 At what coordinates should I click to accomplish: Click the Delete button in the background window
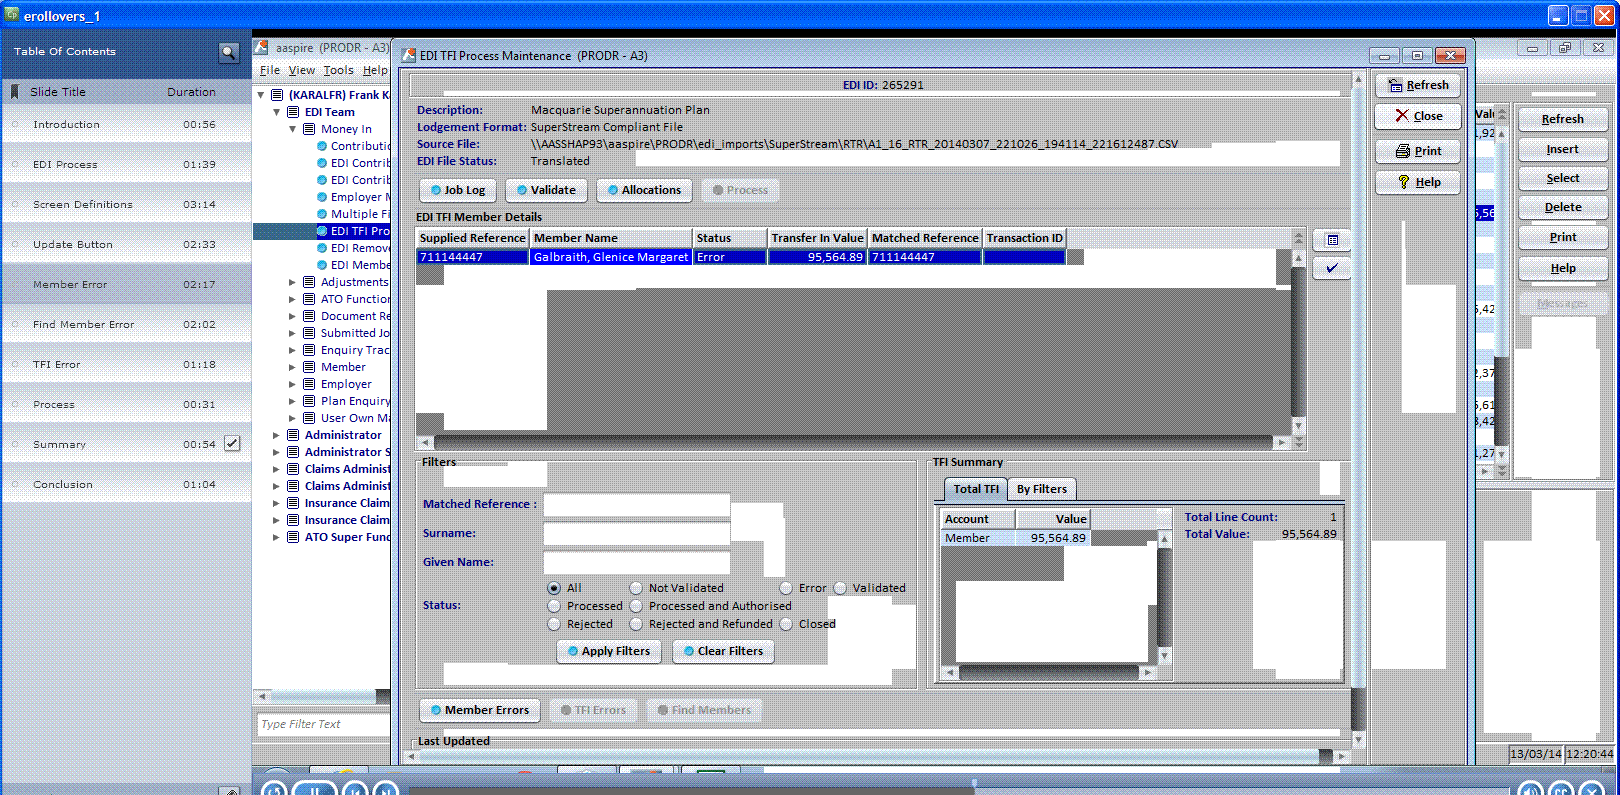tap(1562, 207)
